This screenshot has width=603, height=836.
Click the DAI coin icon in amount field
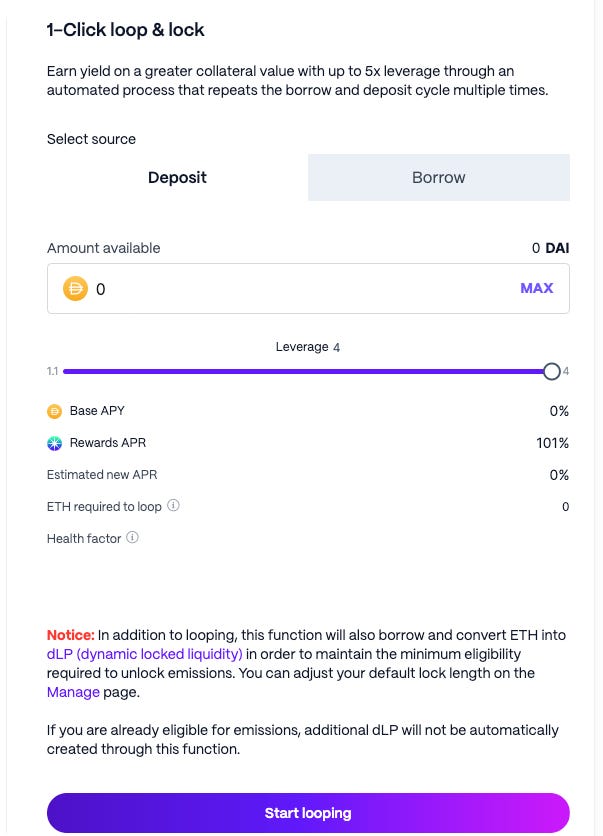(75, 288)
